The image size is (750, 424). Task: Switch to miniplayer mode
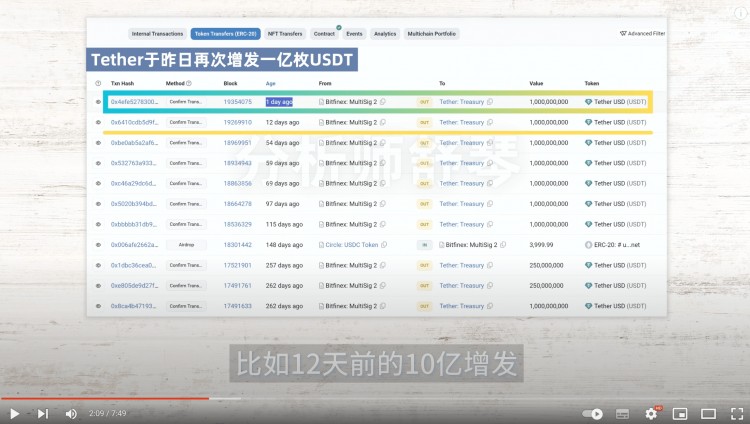pos(680,413)
